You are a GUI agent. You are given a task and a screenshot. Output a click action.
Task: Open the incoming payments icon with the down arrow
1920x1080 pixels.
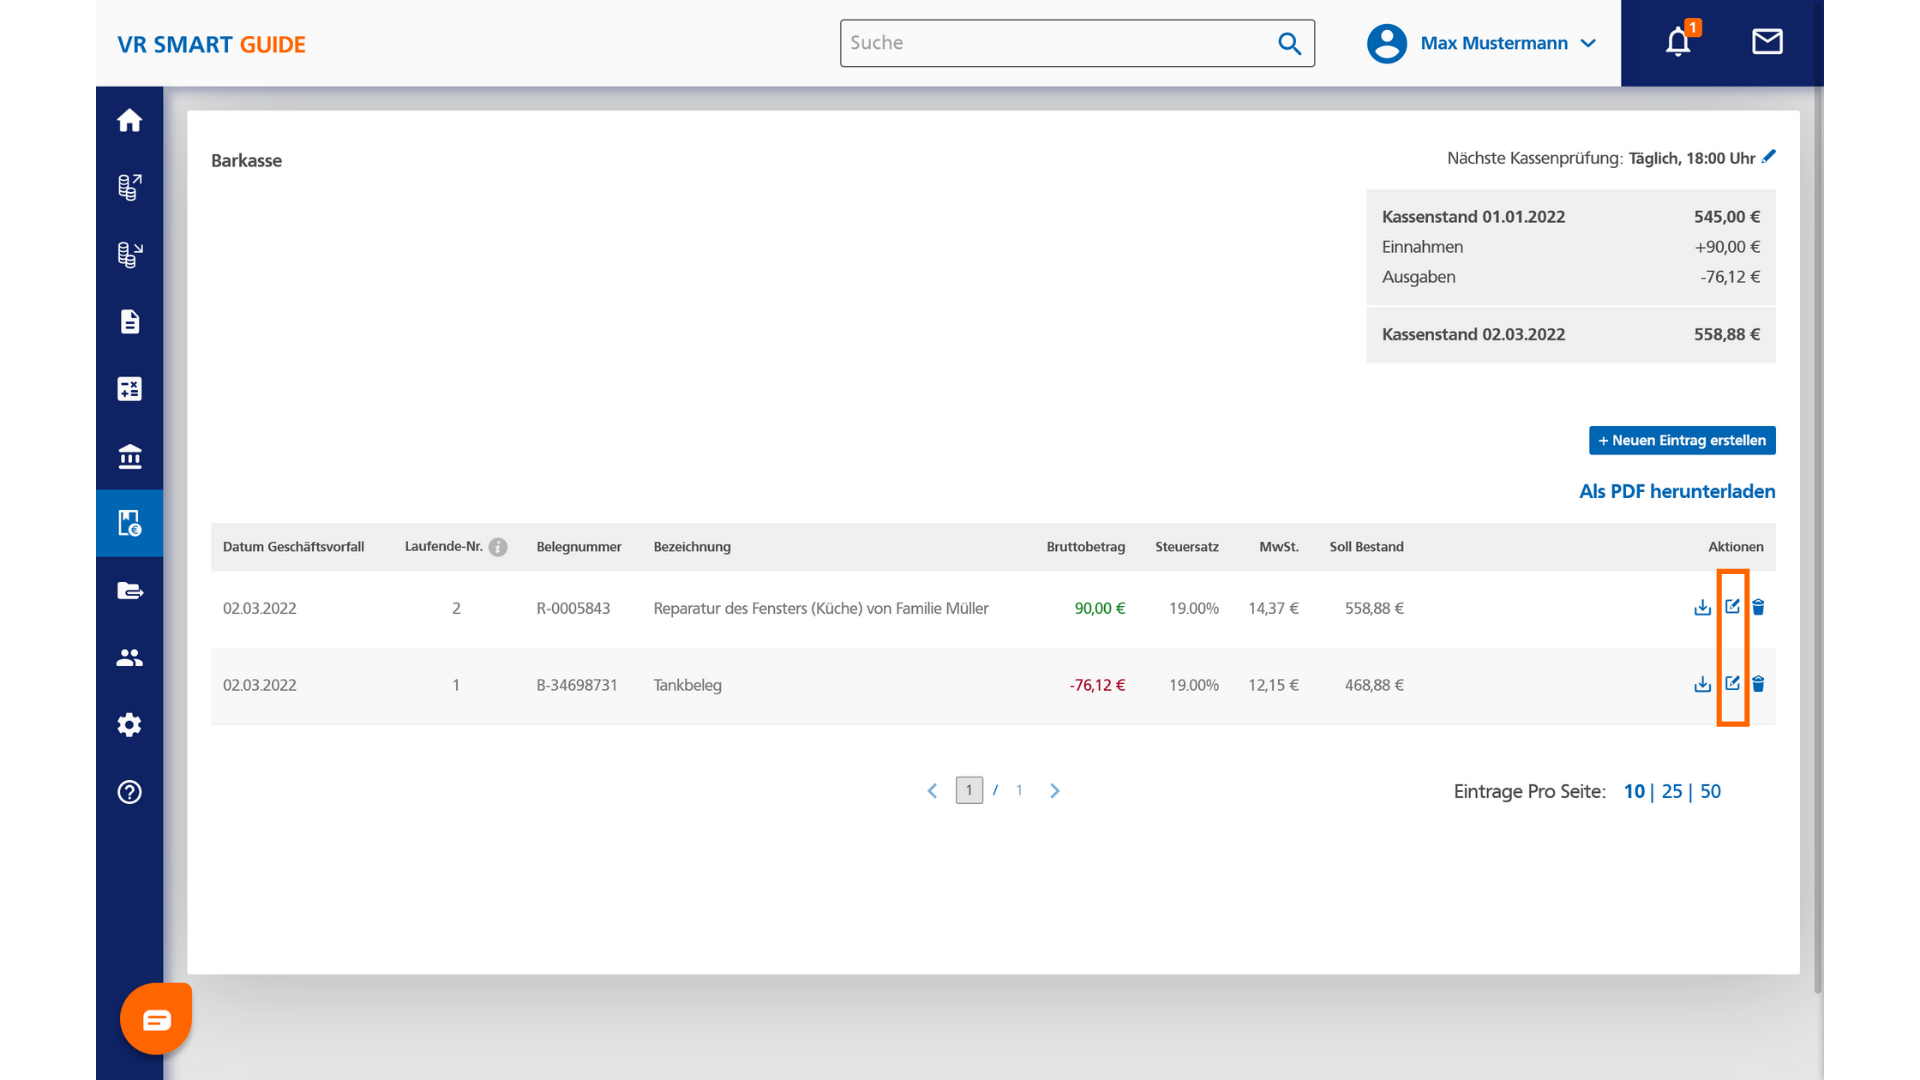(129, 254)
